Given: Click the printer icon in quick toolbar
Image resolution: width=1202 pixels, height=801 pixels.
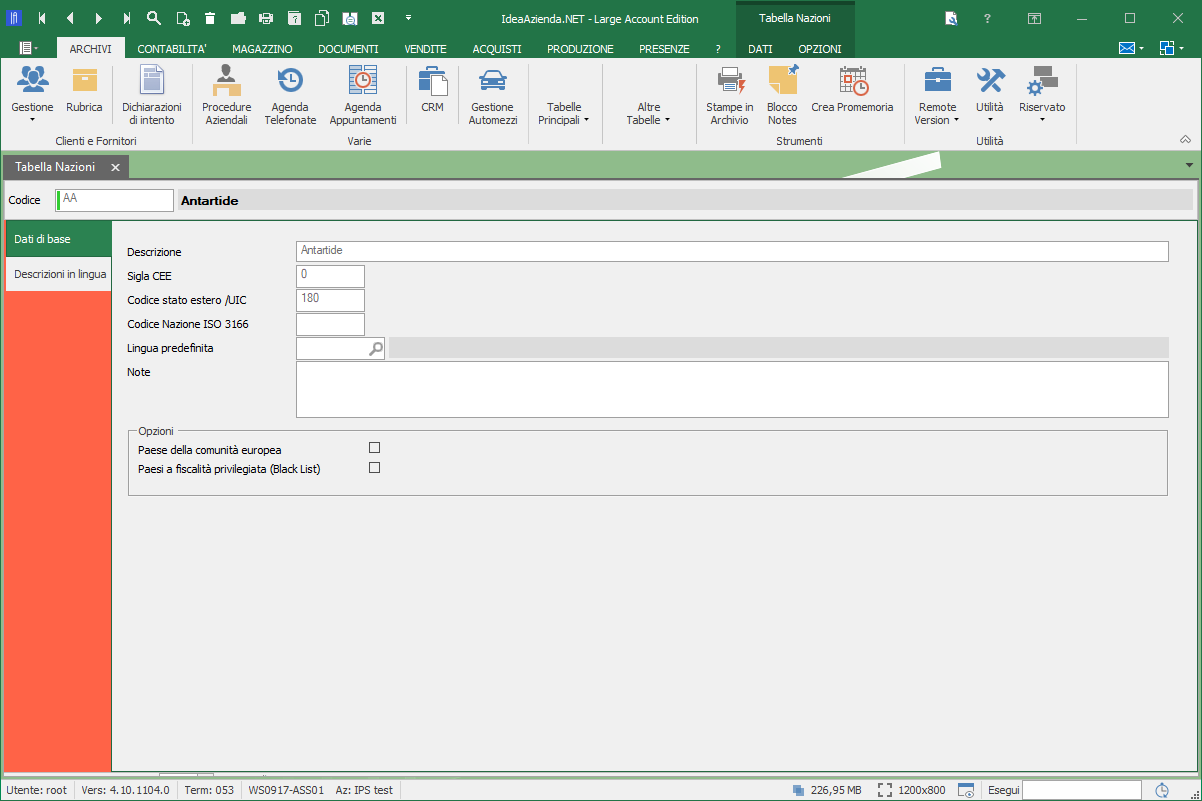Looking at the screenshot, I should click(x=266, y=18).
